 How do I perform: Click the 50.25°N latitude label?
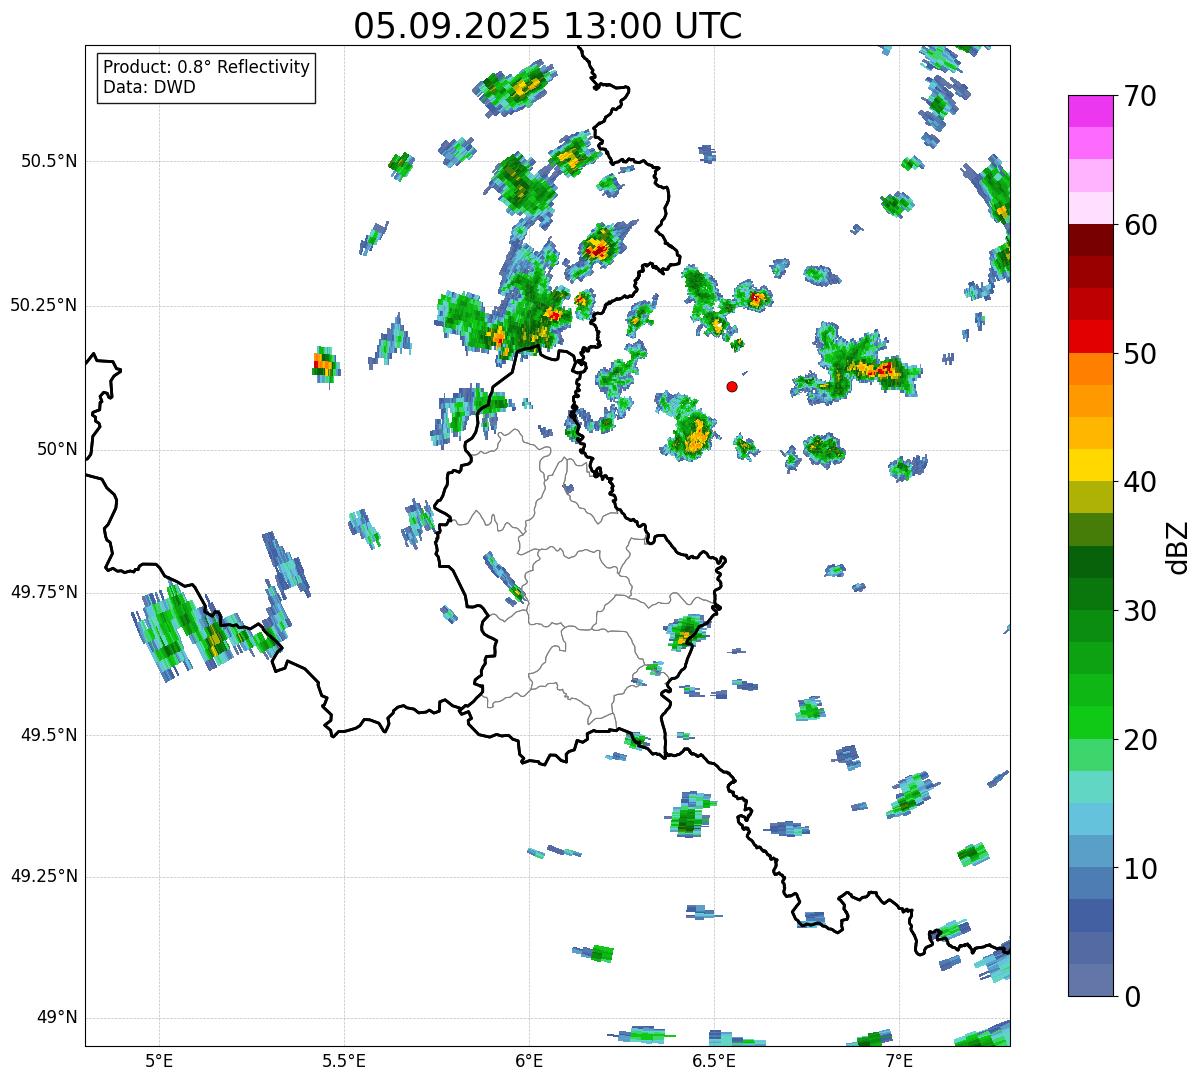44,305
